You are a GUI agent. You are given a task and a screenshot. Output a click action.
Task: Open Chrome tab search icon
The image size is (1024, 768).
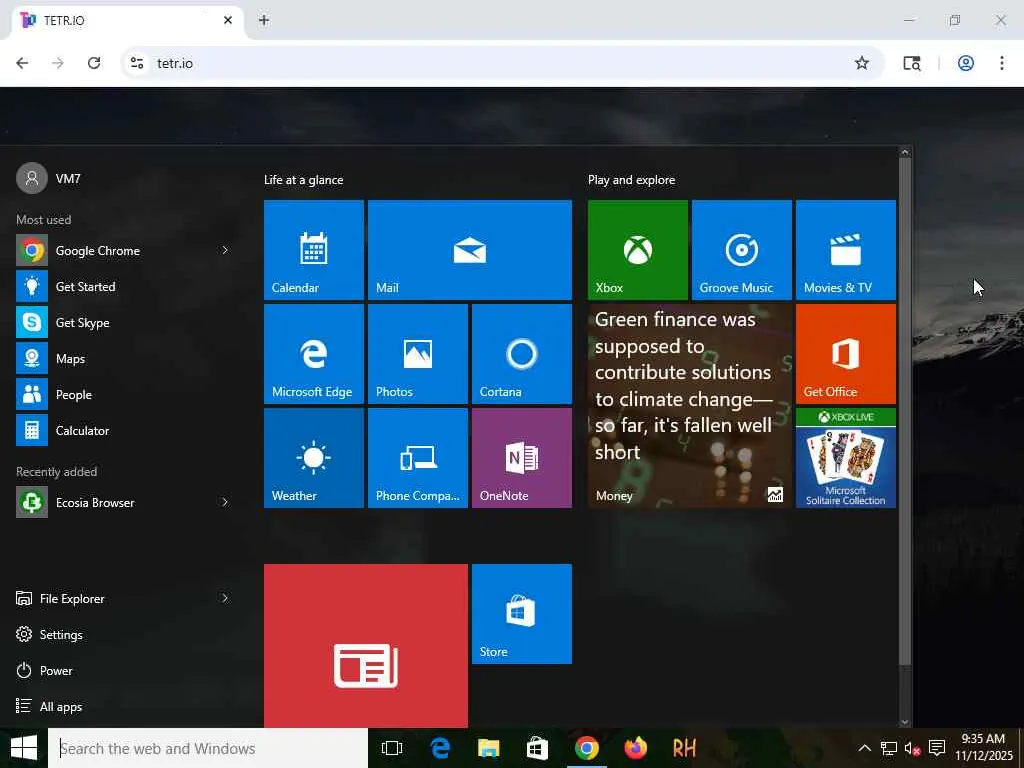[x=912, y=63]
